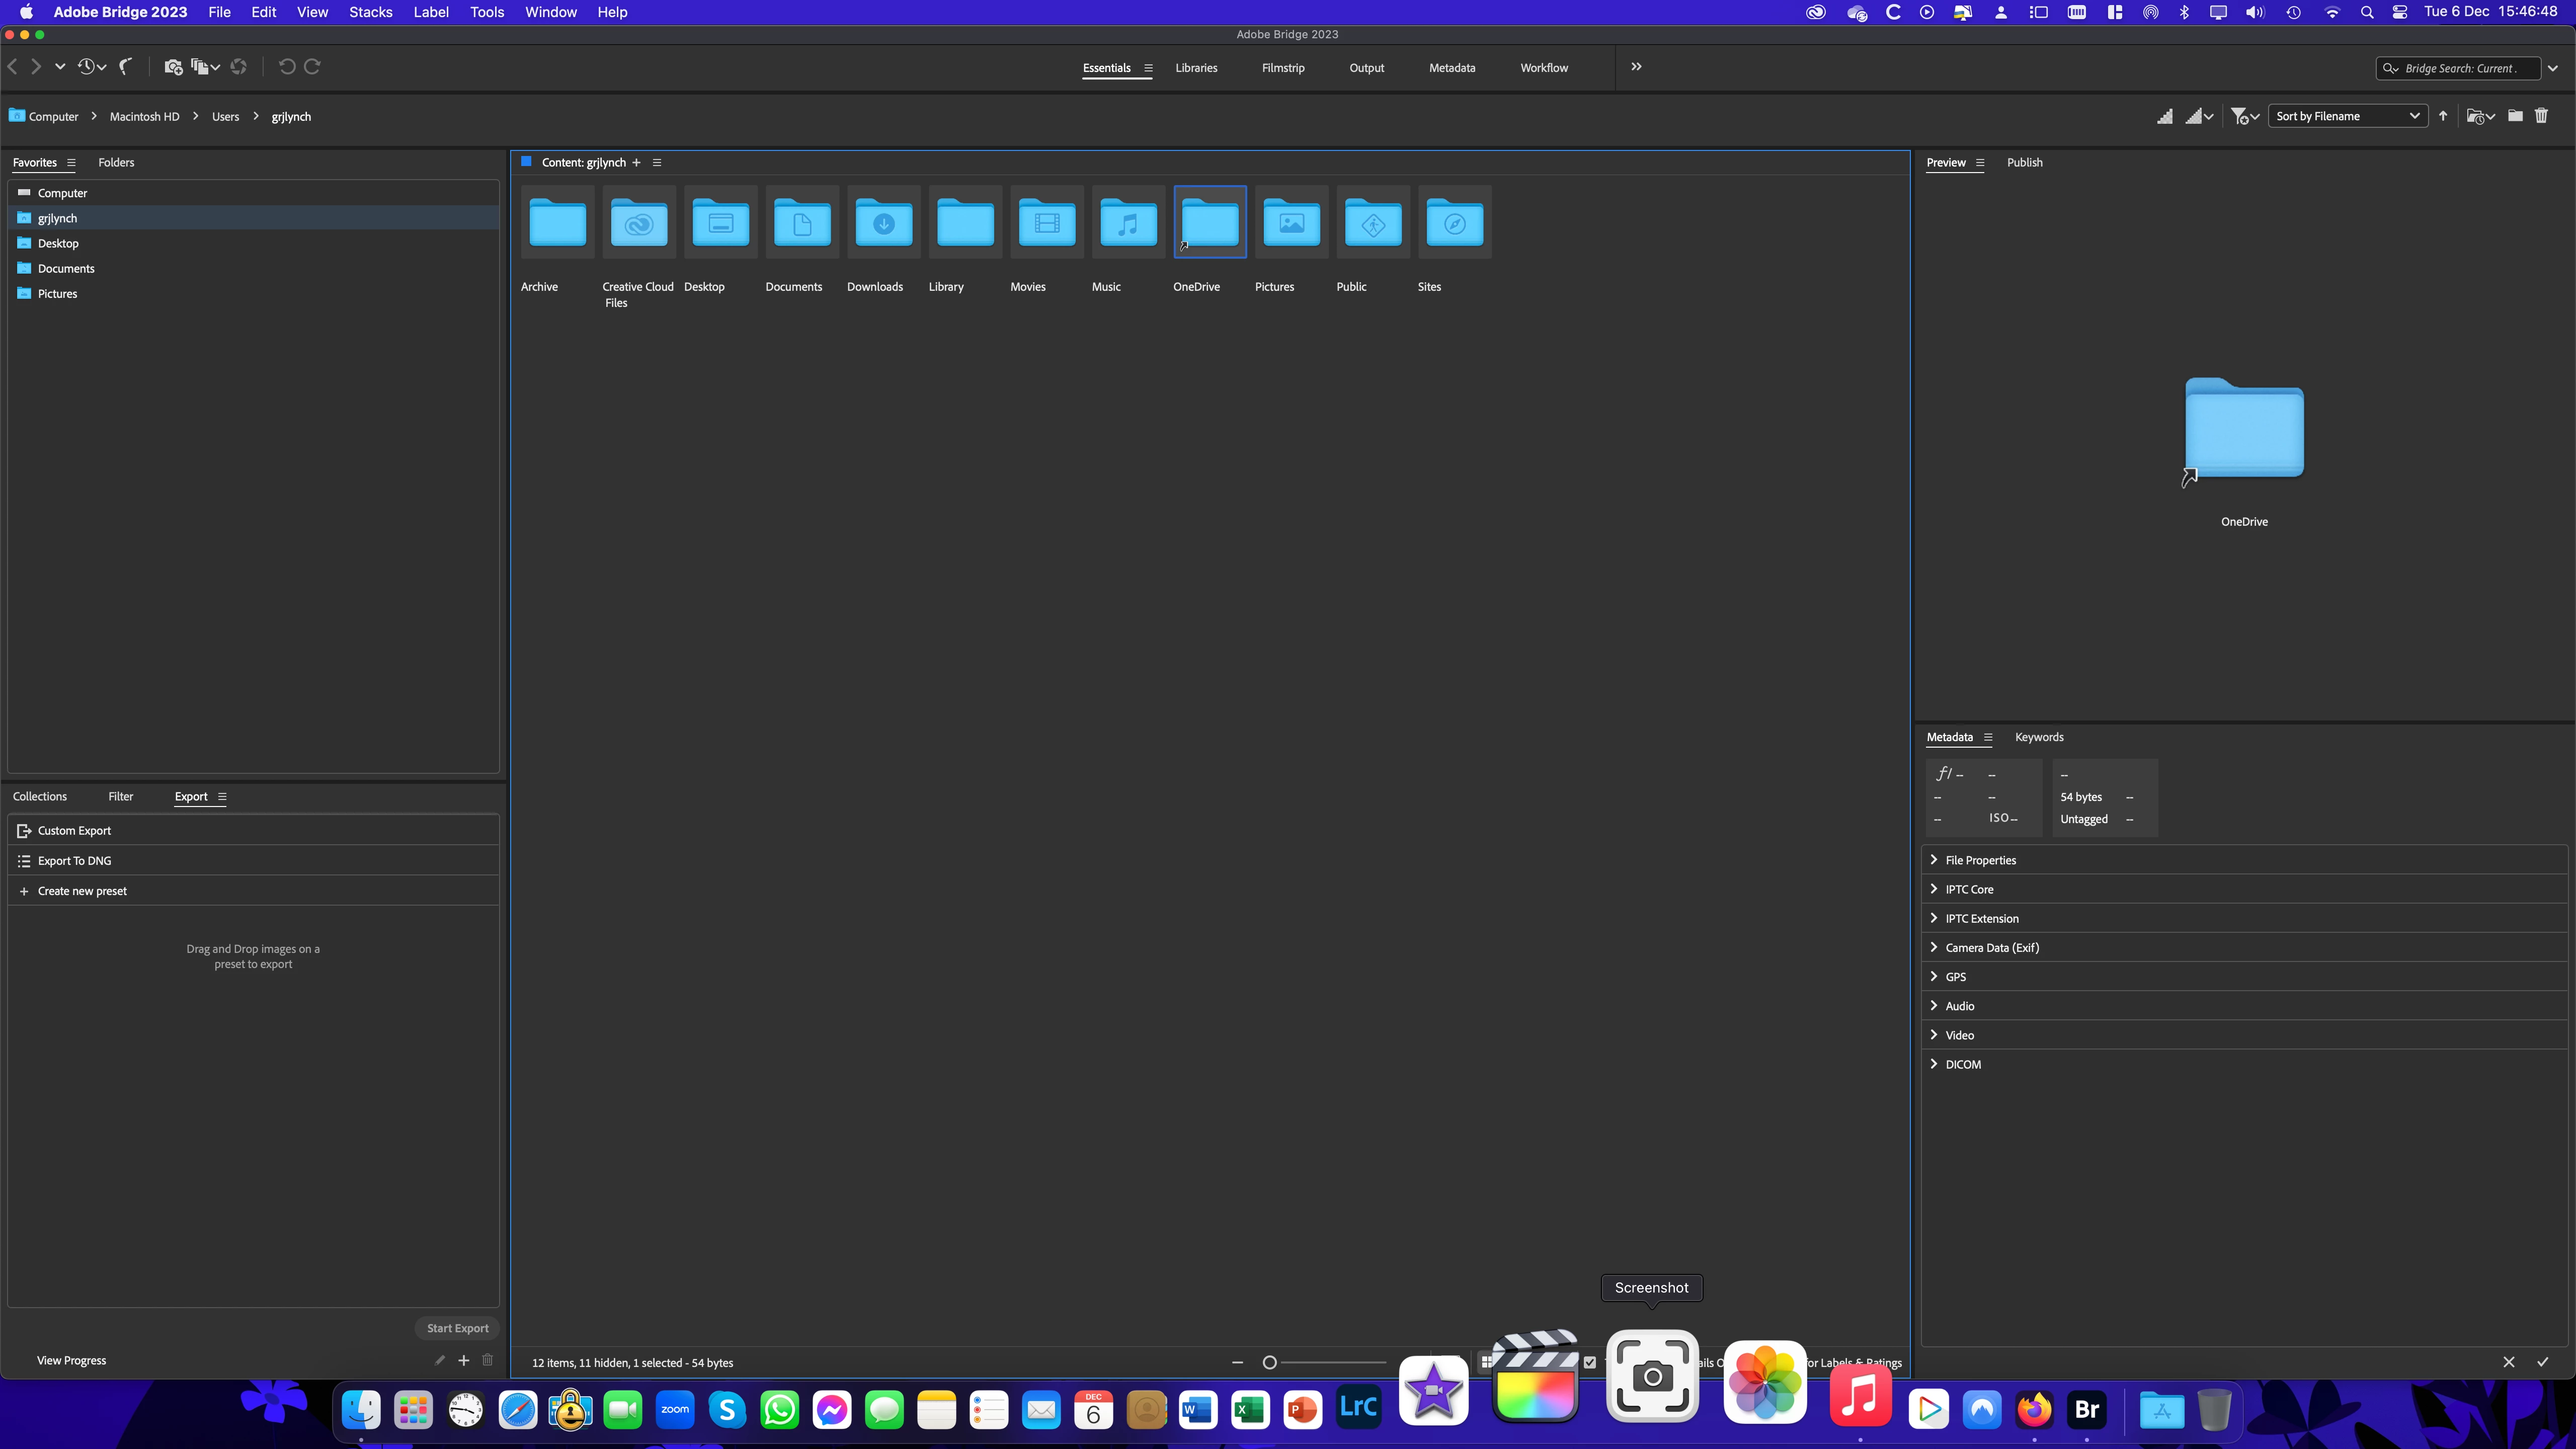This screenshot has height=1449, width=2576.
Task: Click the boomerang return-to-app icon
Action: coord(126,67)
